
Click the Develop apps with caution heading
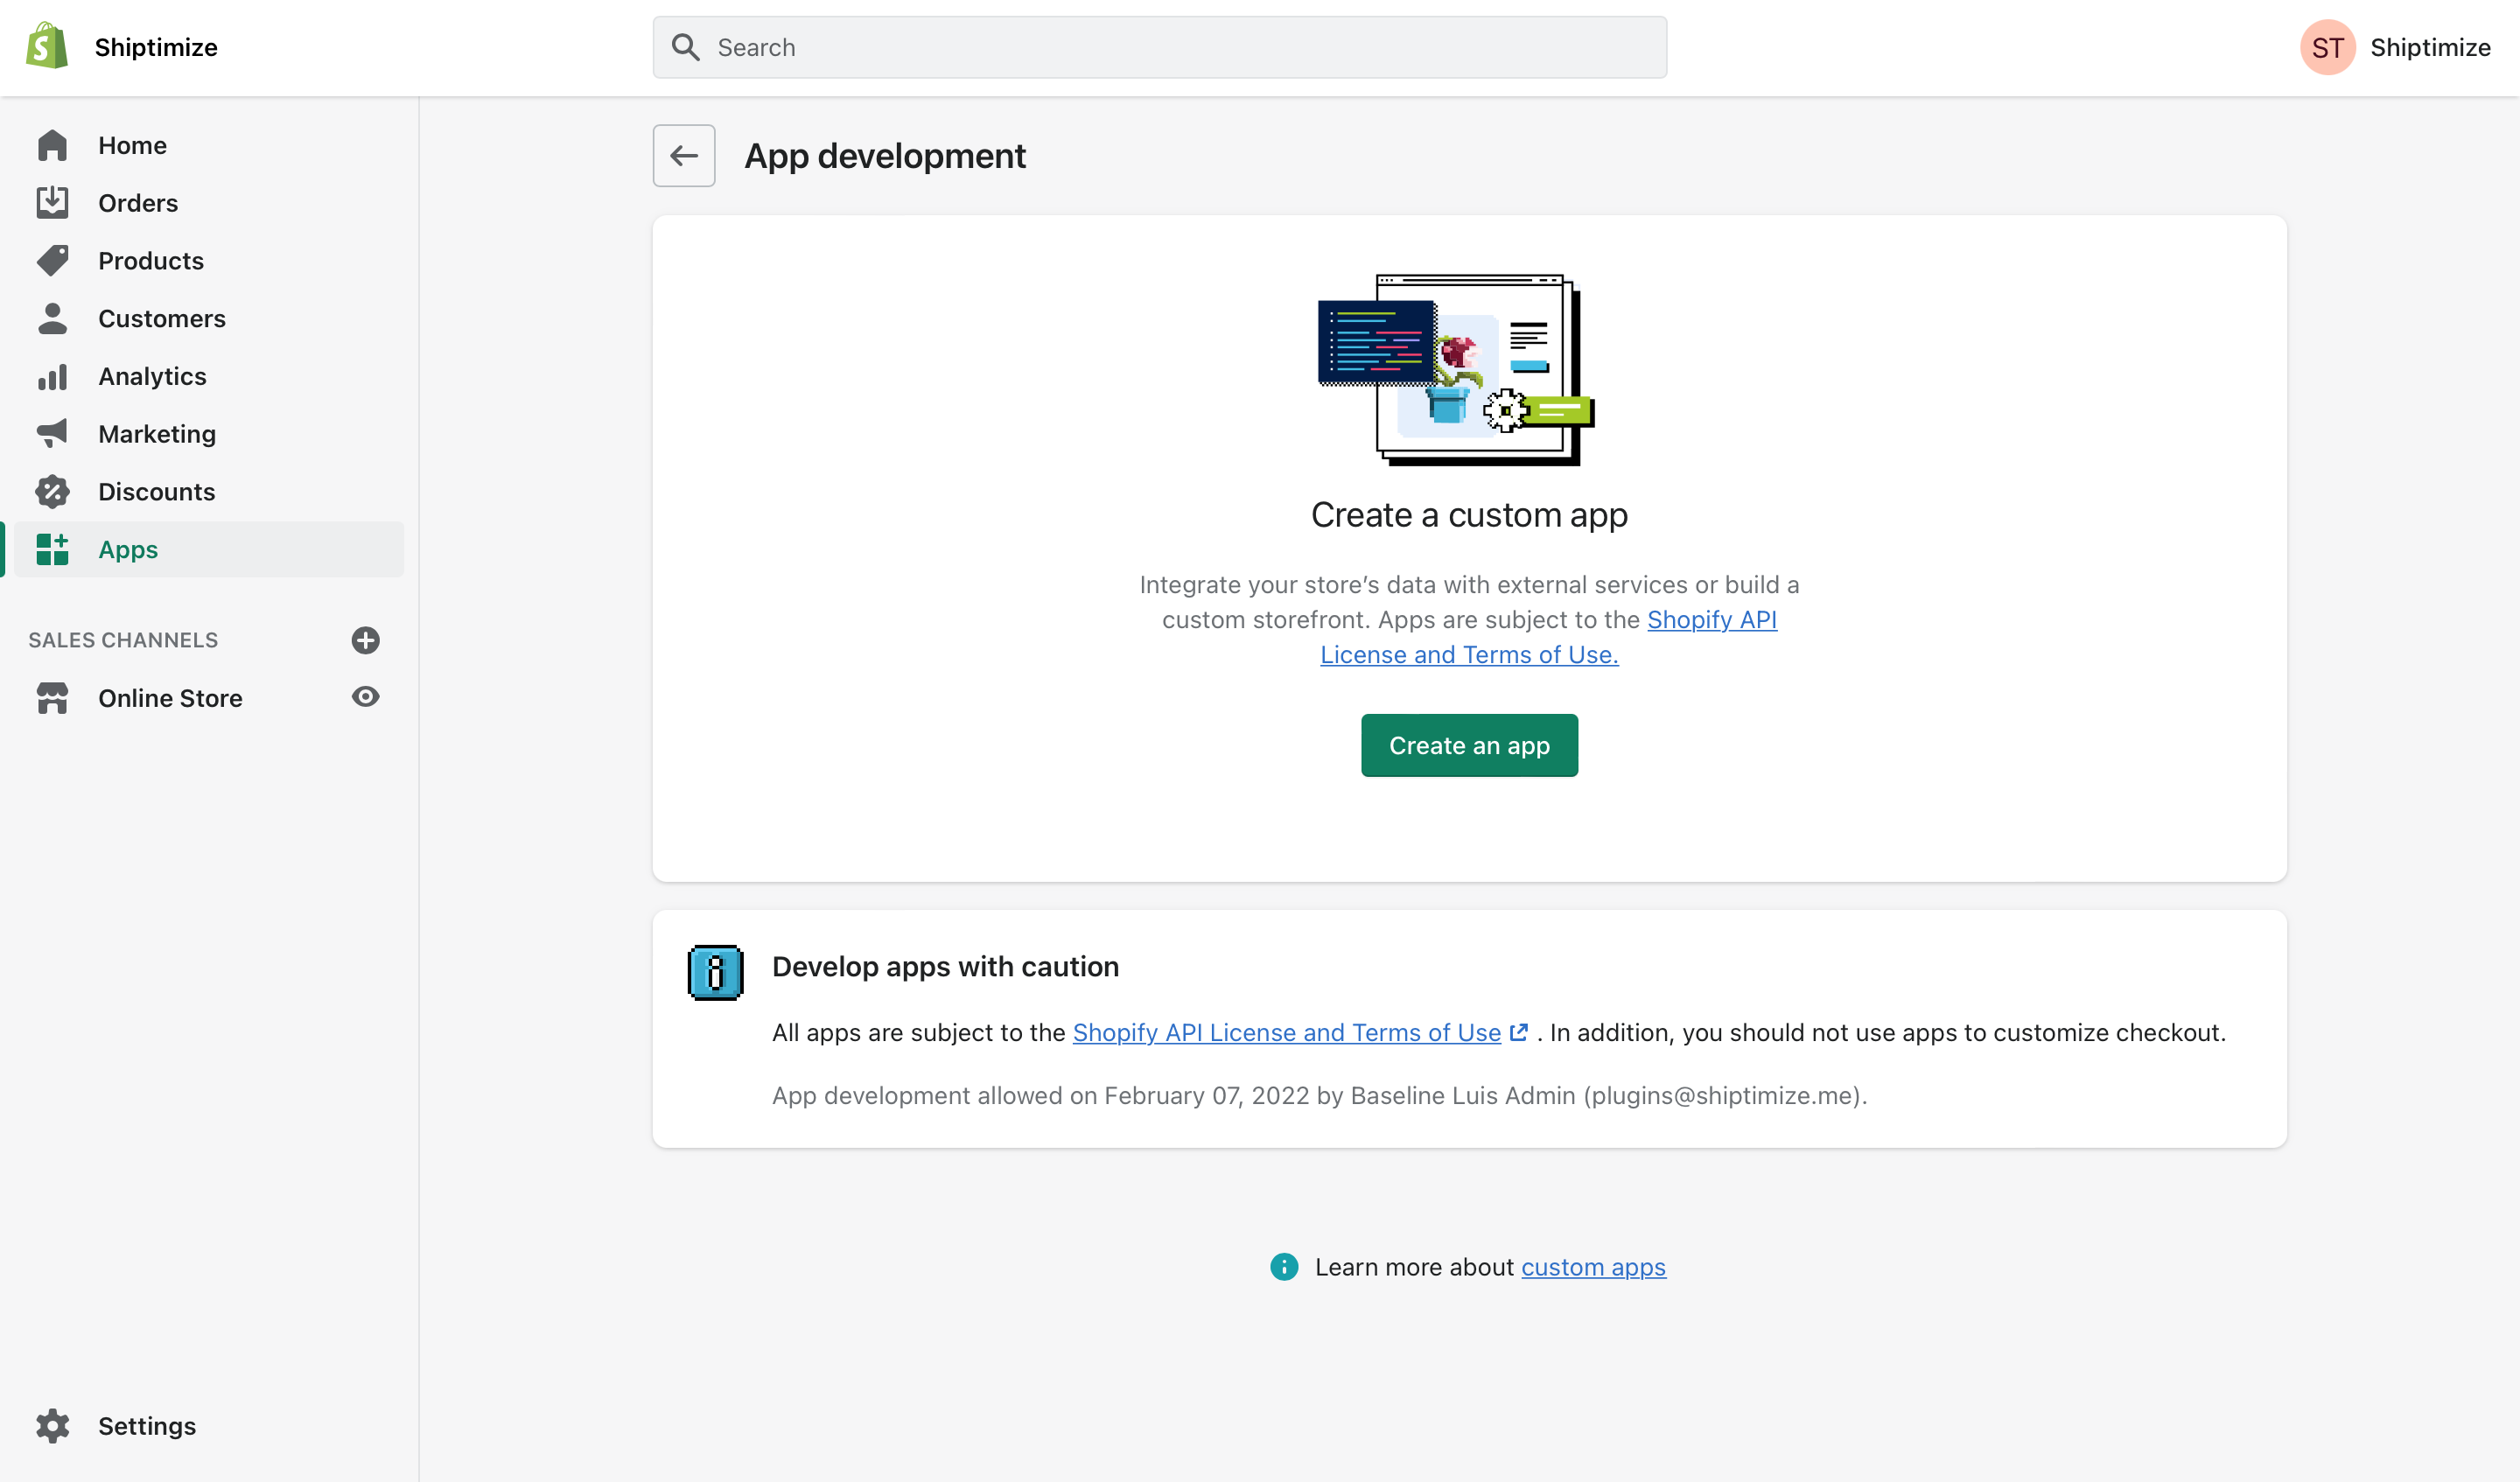945,967
